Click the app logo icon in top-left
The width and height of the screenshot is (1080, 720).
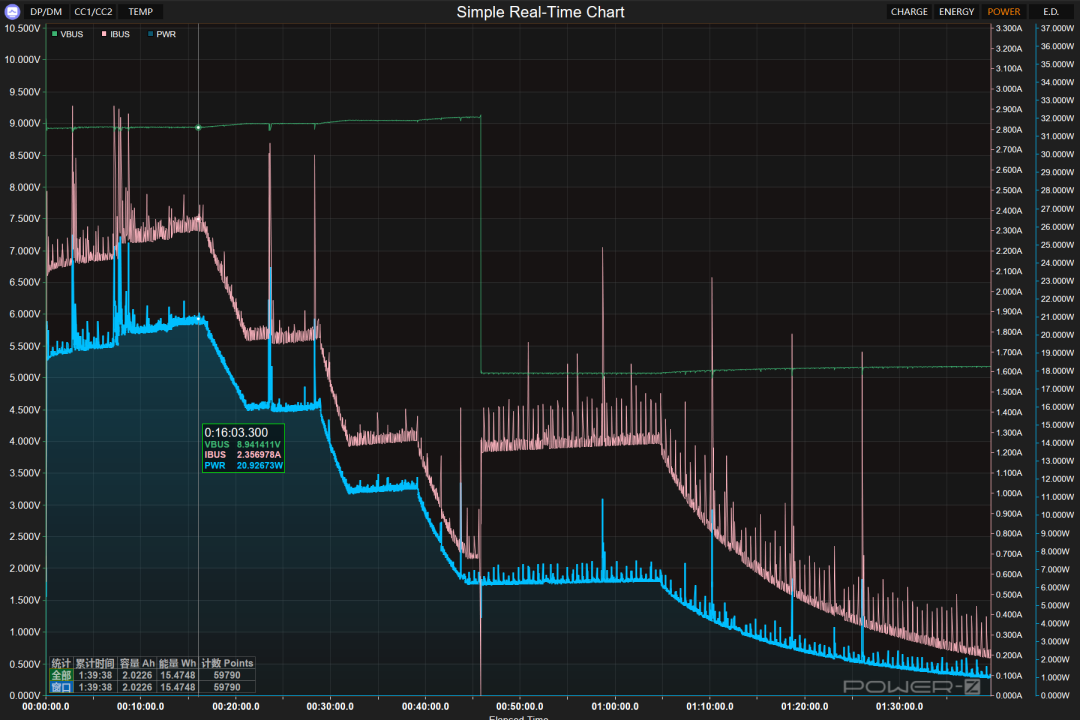pyautogui.click(x=13, y=12)
